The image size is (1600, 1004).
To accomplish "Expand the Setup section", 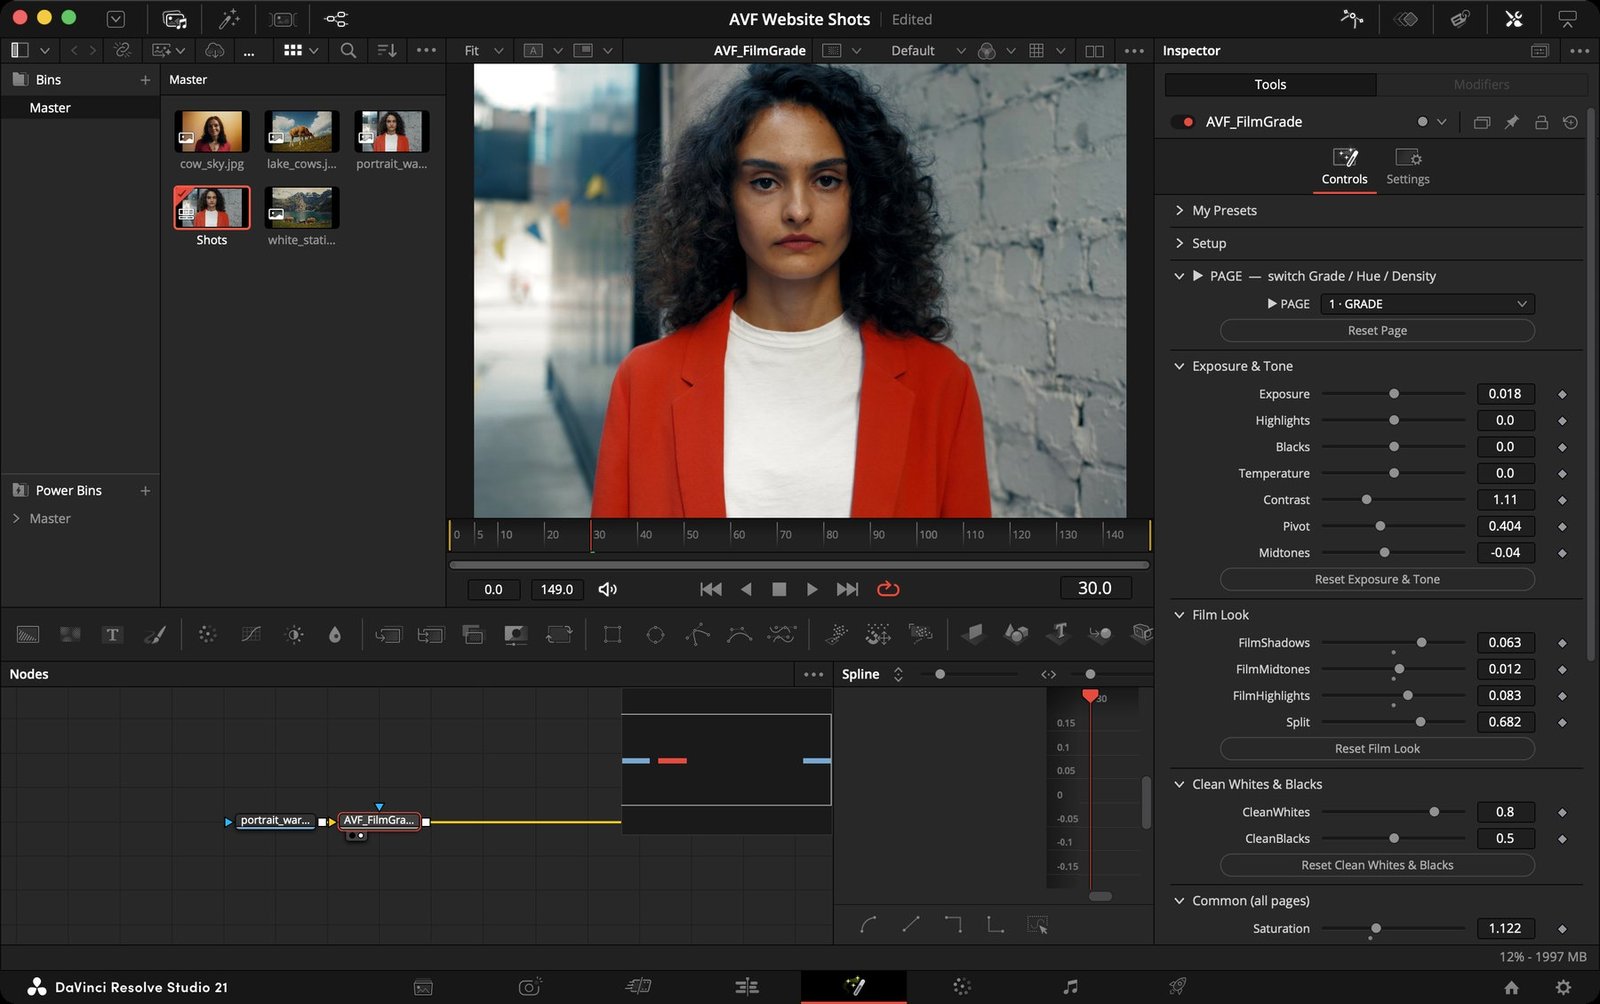I will pos(1180,244).
